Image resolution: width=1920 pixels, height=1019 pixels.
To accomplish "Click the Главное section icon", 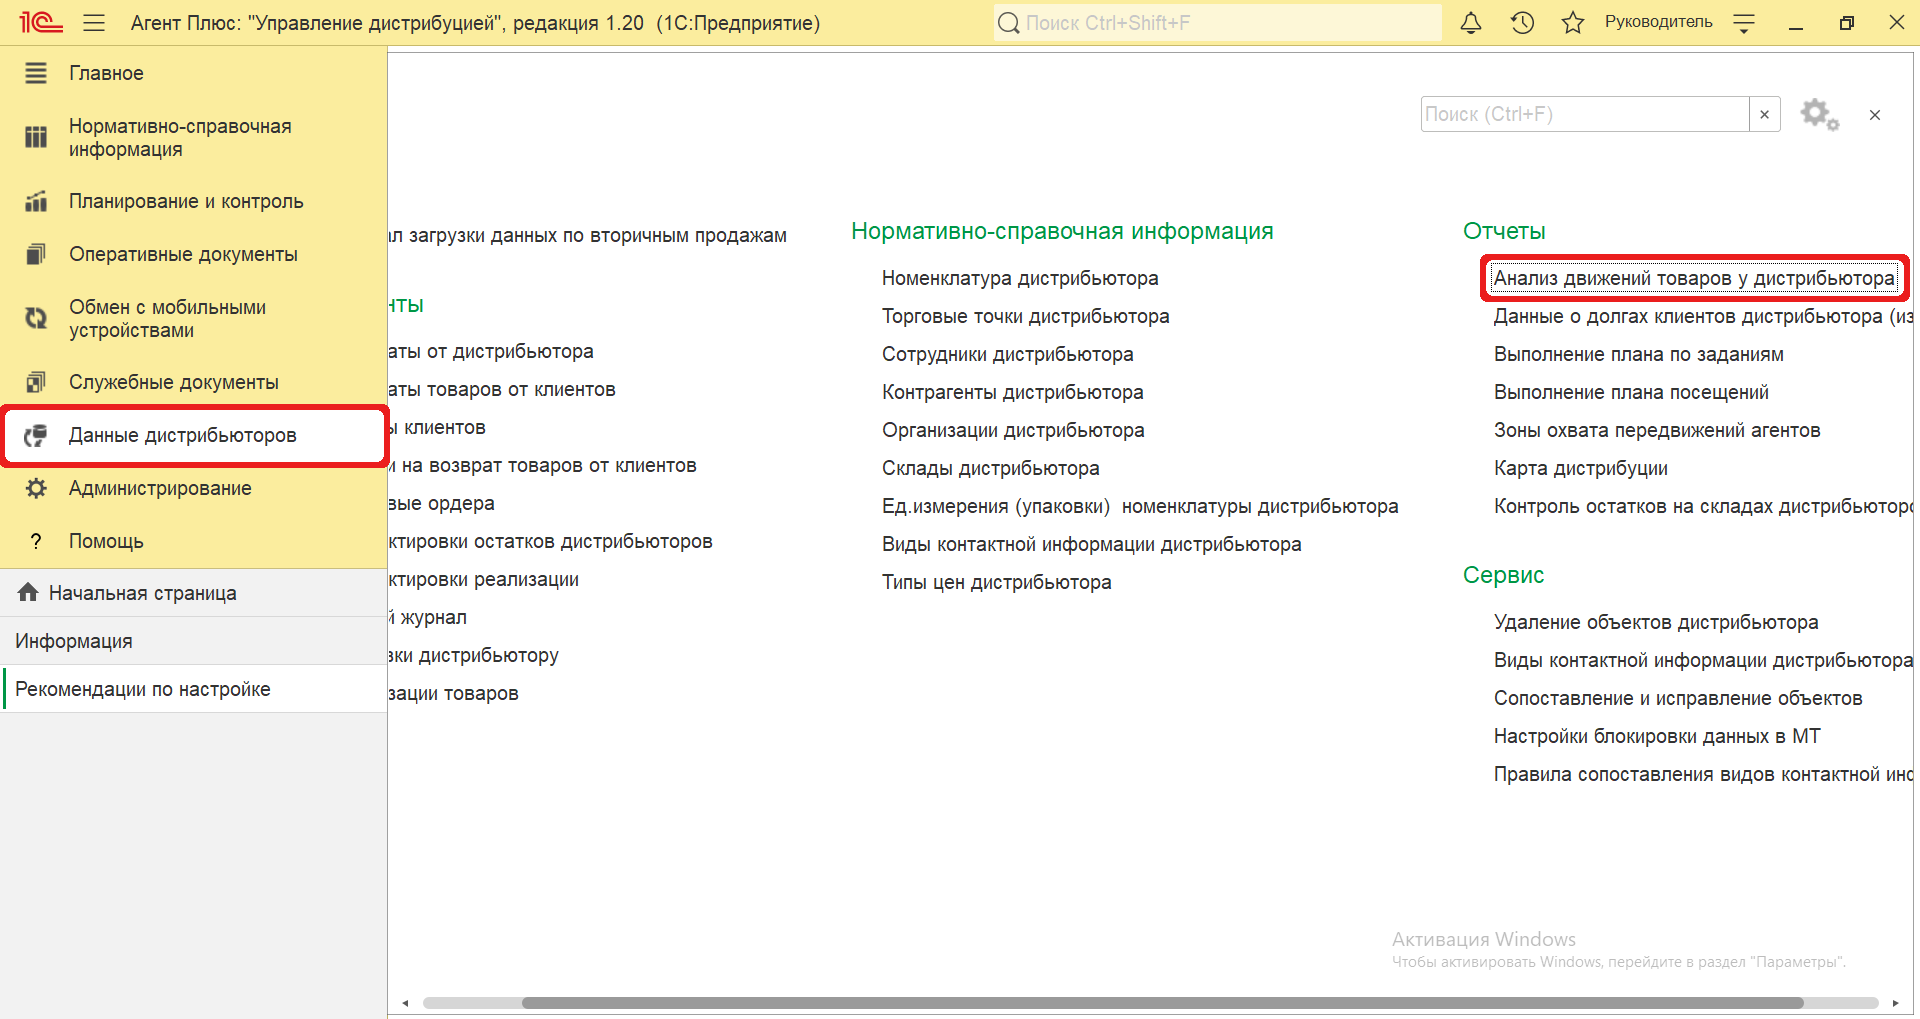I will [36, 73].
